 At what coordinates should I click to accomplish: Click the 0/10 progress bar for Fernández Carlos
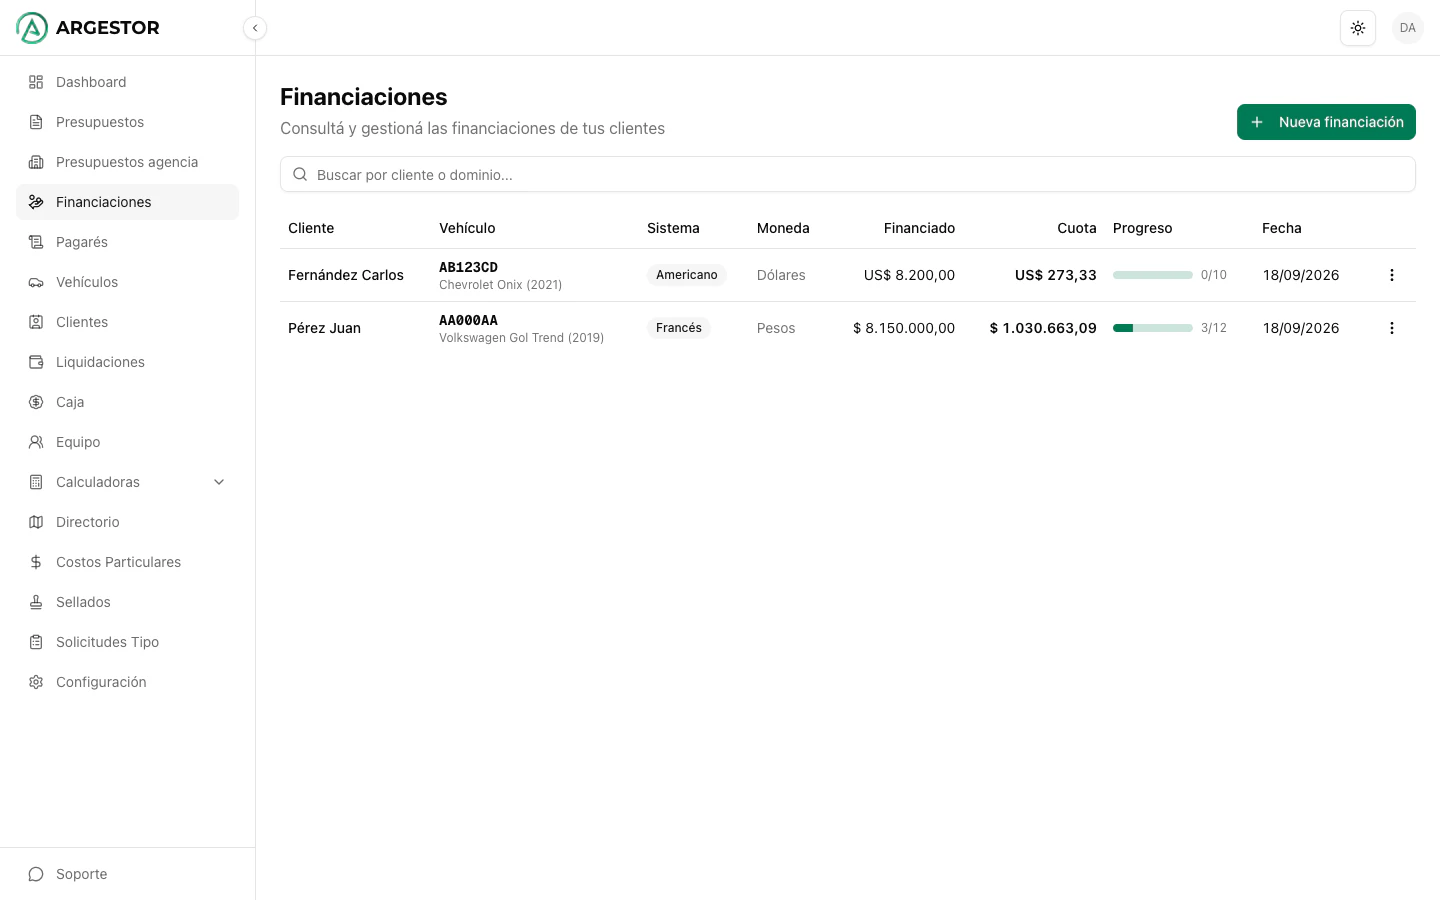1153,275
